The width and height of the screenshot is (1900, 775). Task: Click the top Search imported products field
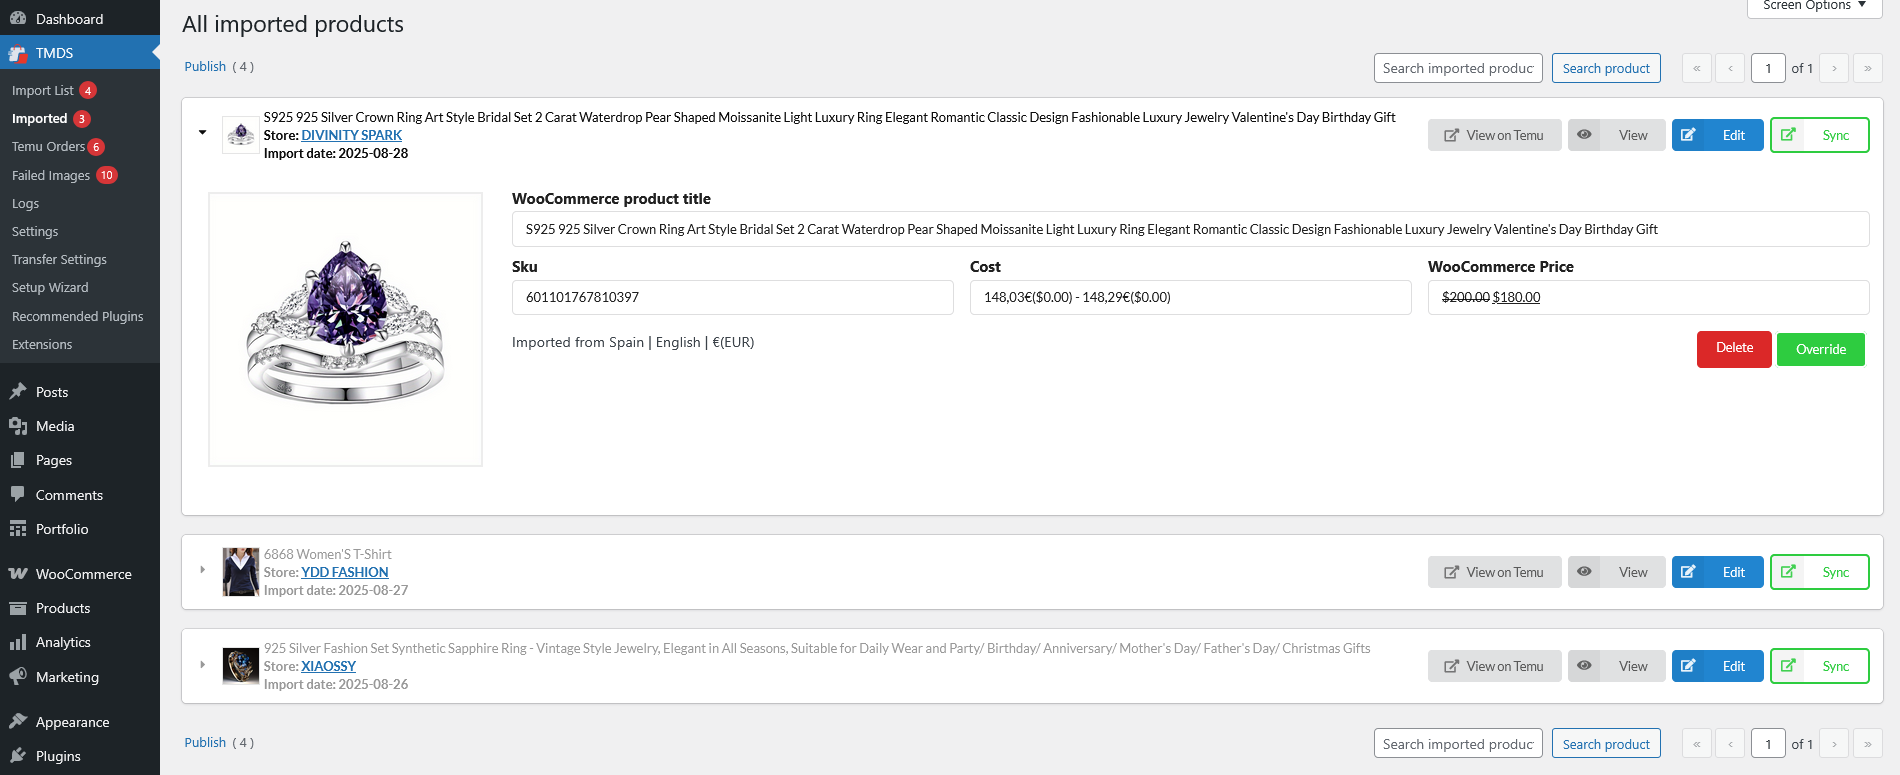click(1458, 68)
